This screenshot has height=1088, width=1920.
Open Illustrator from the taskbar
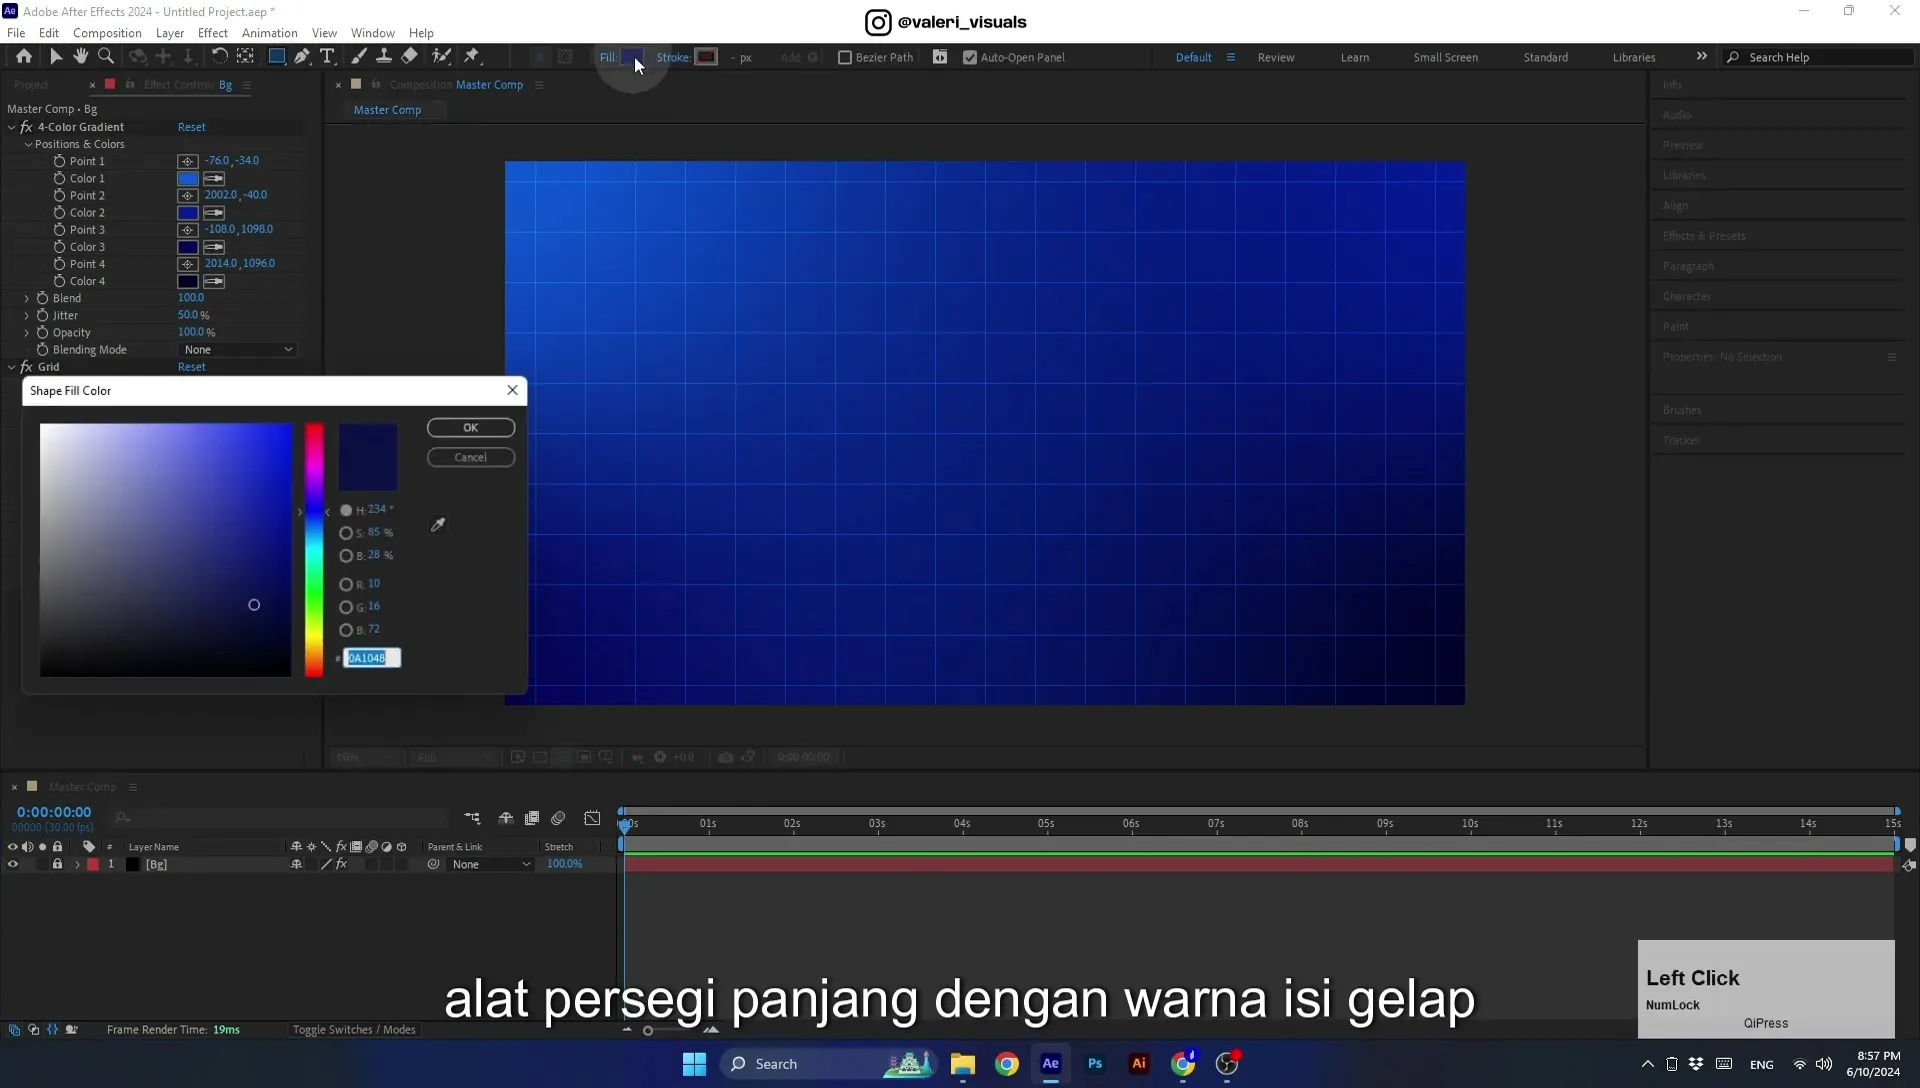click(1139, 1064)
